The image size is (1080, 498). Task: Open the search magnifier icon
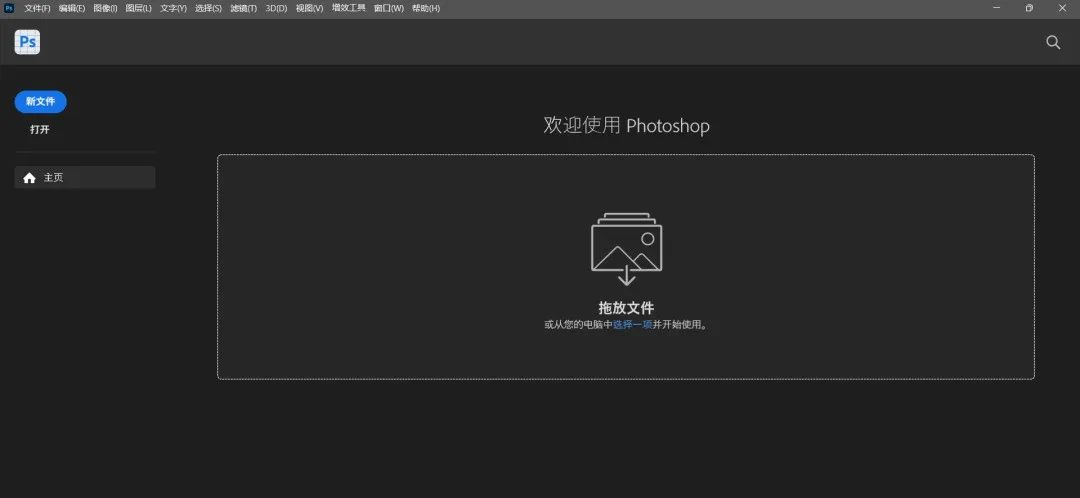[1053, 42]
